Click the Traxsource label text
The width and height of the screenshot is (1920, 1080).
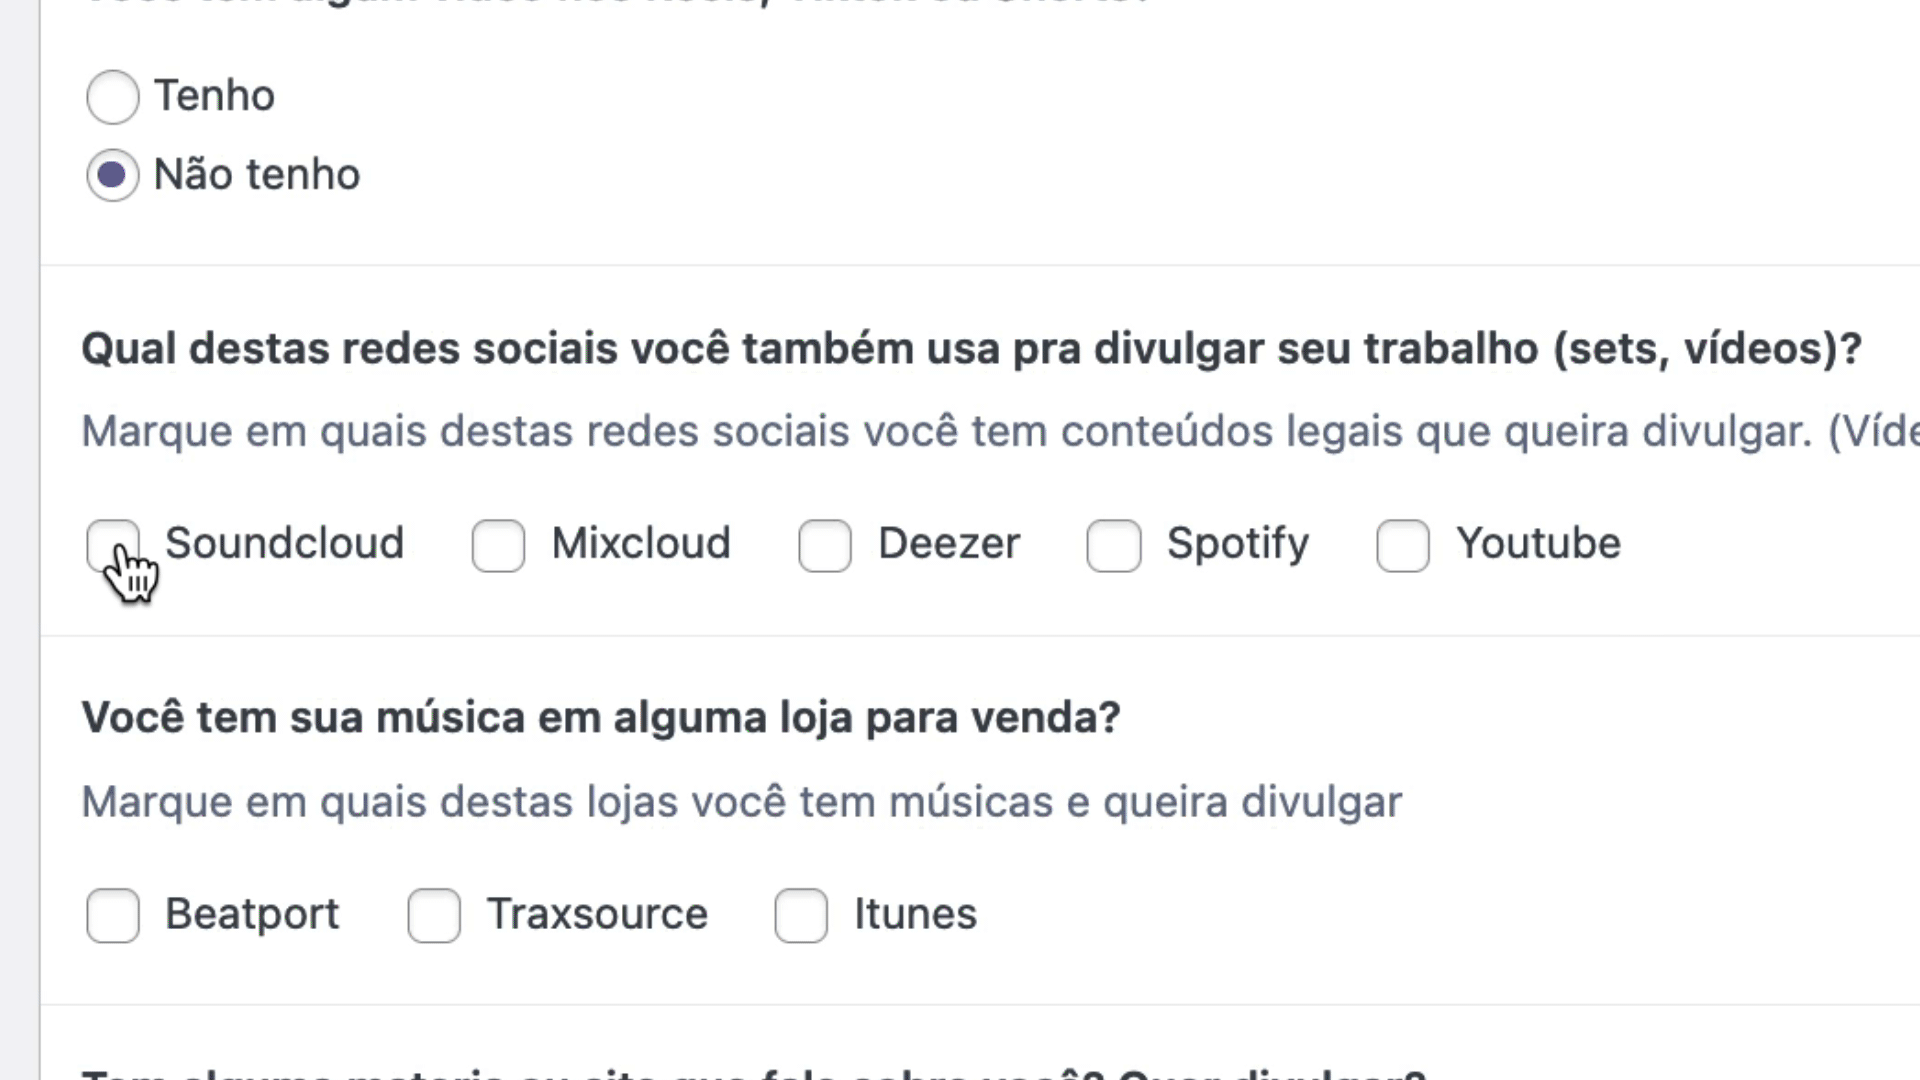coord(597,914)
